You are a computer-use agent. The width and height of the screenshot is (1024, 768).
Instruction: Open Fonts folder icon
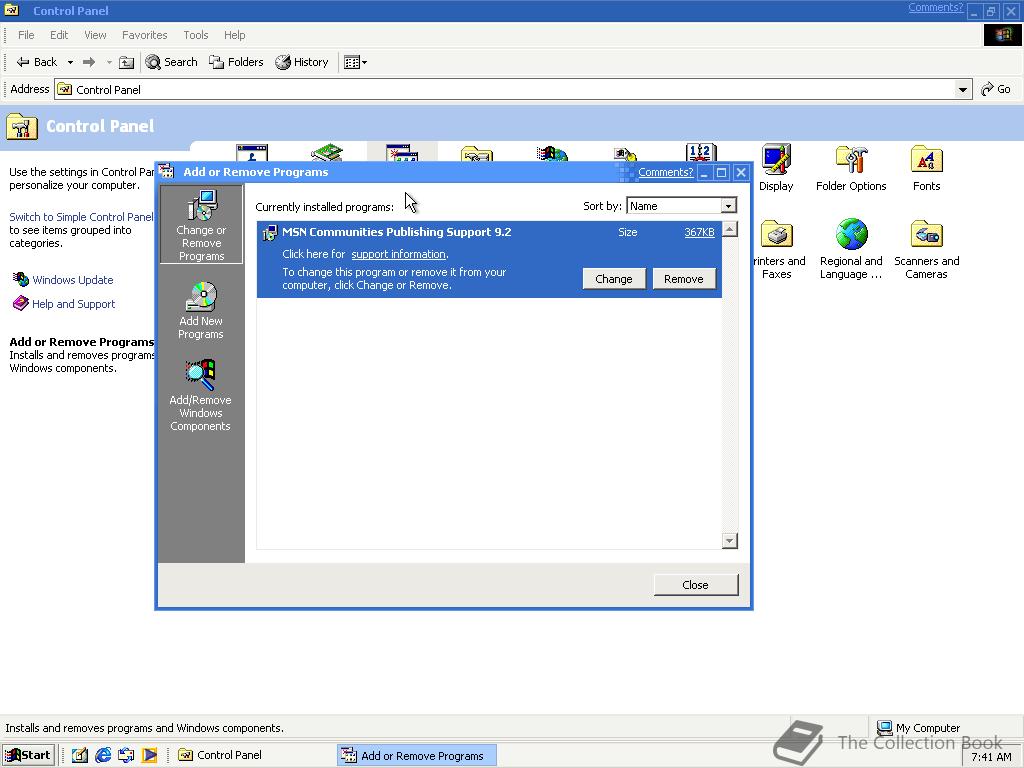point(926,168)
